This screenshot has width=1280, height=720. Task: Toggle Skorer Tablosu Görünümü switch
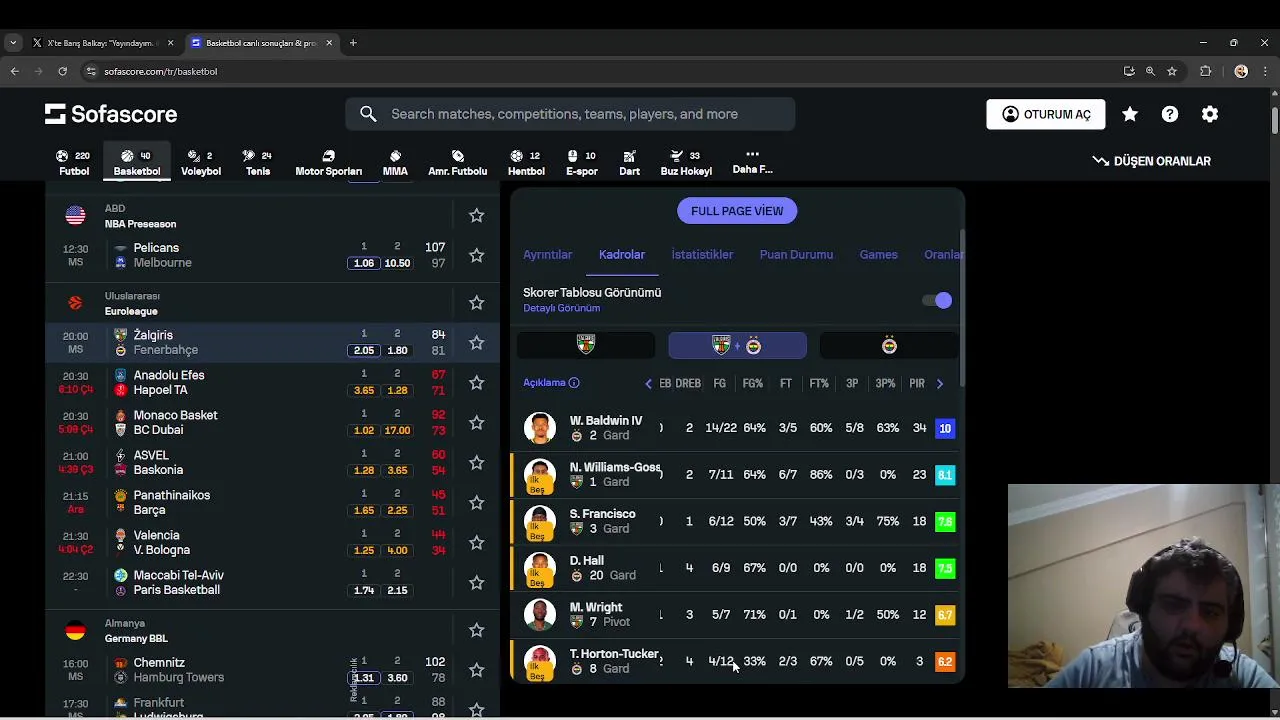pyautogui.click(x=937, y=300)
